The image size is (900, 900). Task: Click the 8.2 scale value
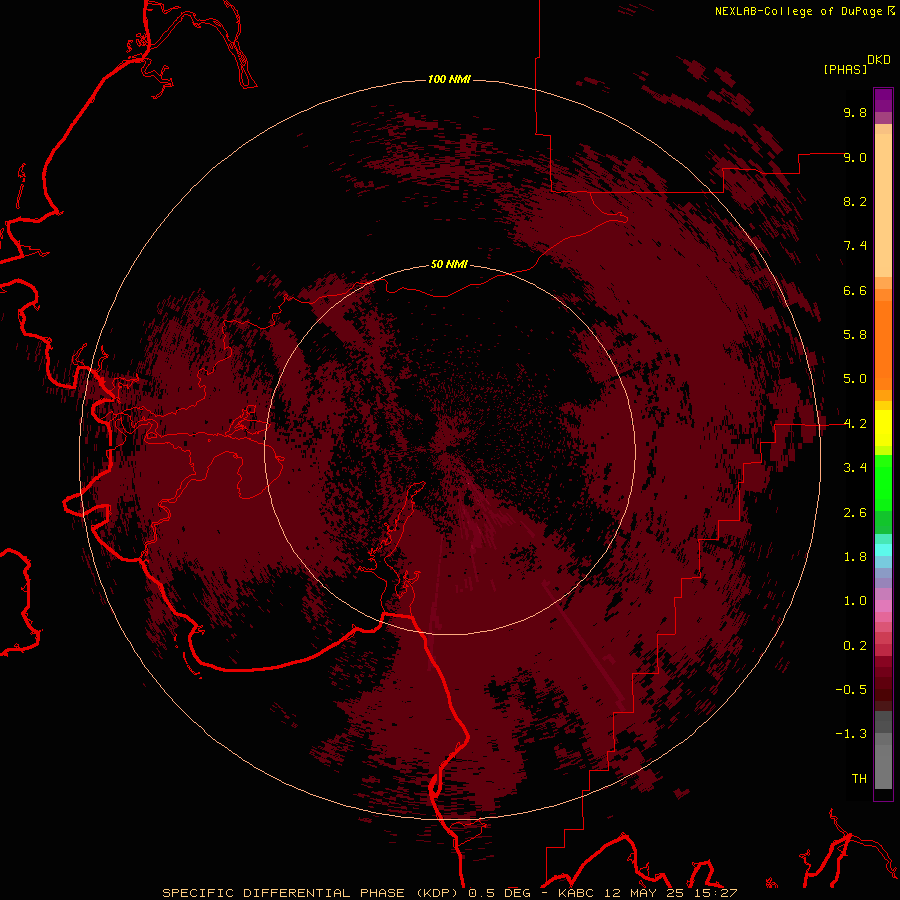pos(855,201)
